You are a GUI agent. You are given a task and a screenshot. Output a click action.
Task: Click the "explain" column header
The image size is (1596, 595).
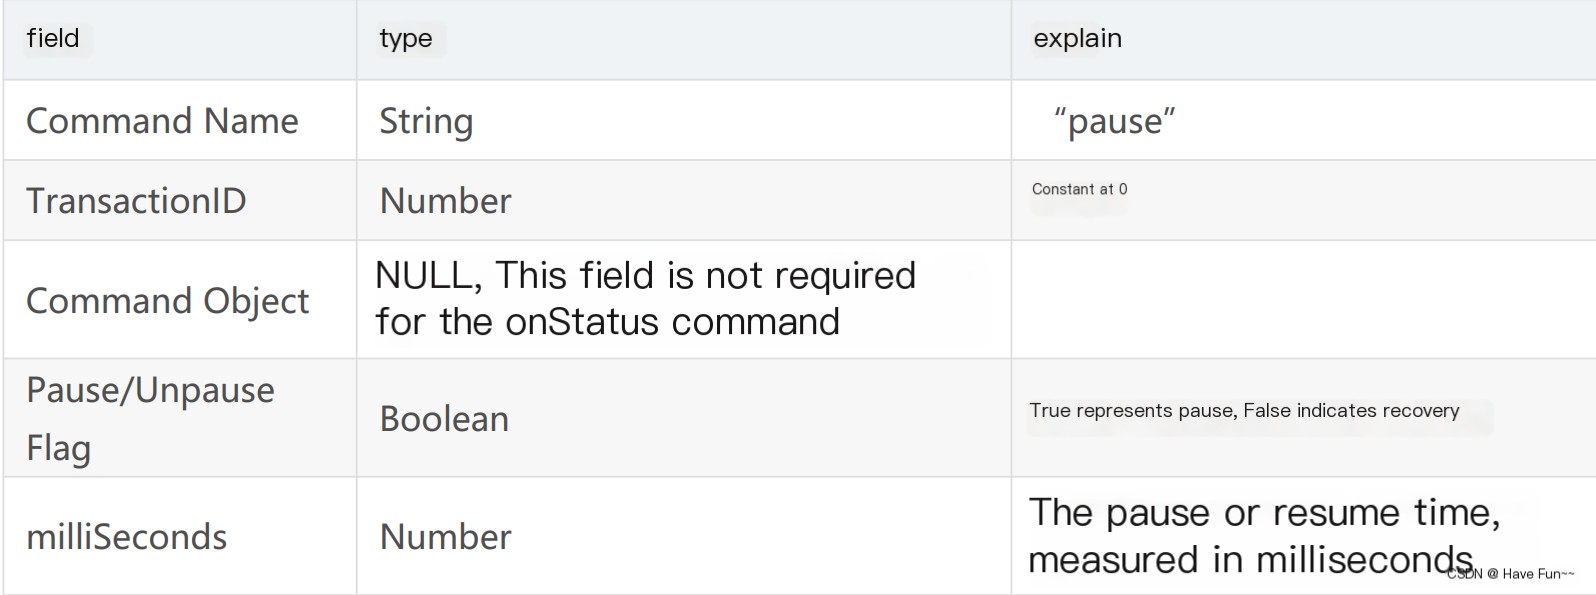tap(1077, 39)
